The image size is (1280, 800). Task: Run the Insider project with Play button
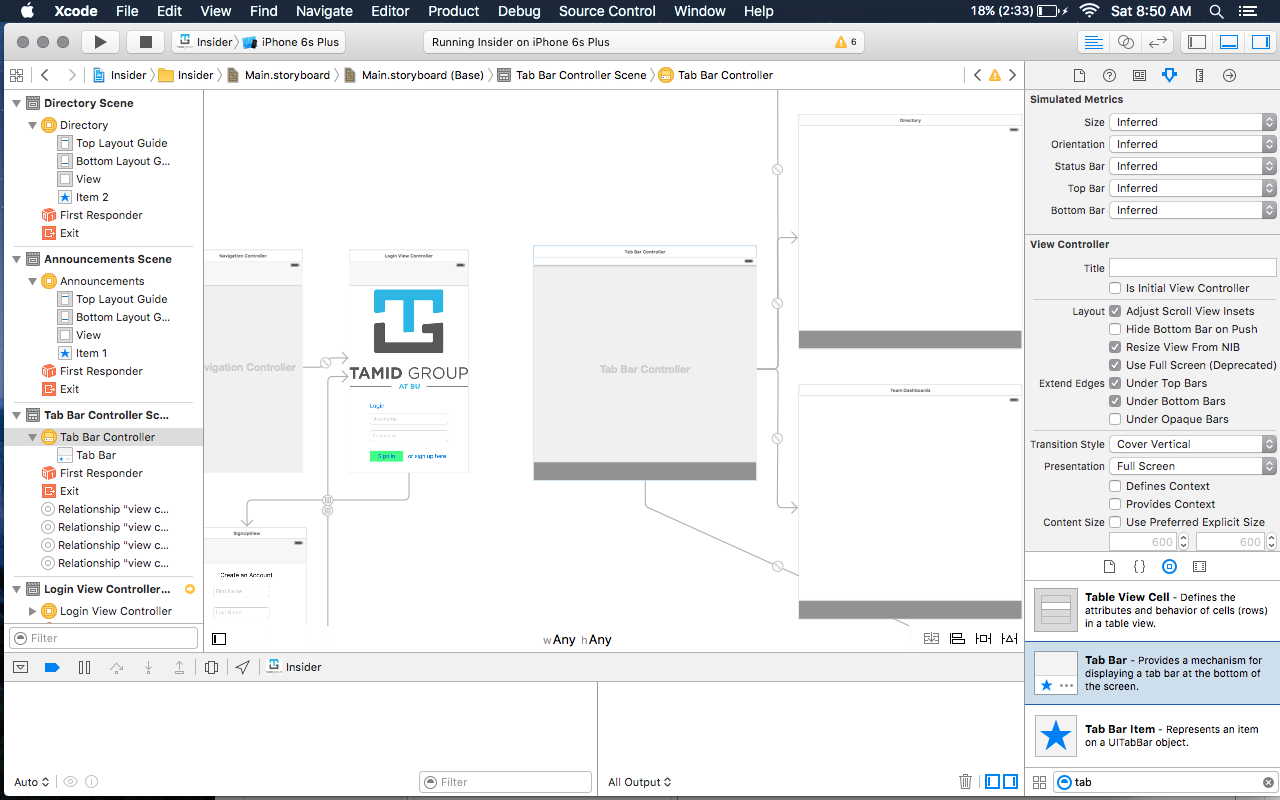[x=100, y=42]
